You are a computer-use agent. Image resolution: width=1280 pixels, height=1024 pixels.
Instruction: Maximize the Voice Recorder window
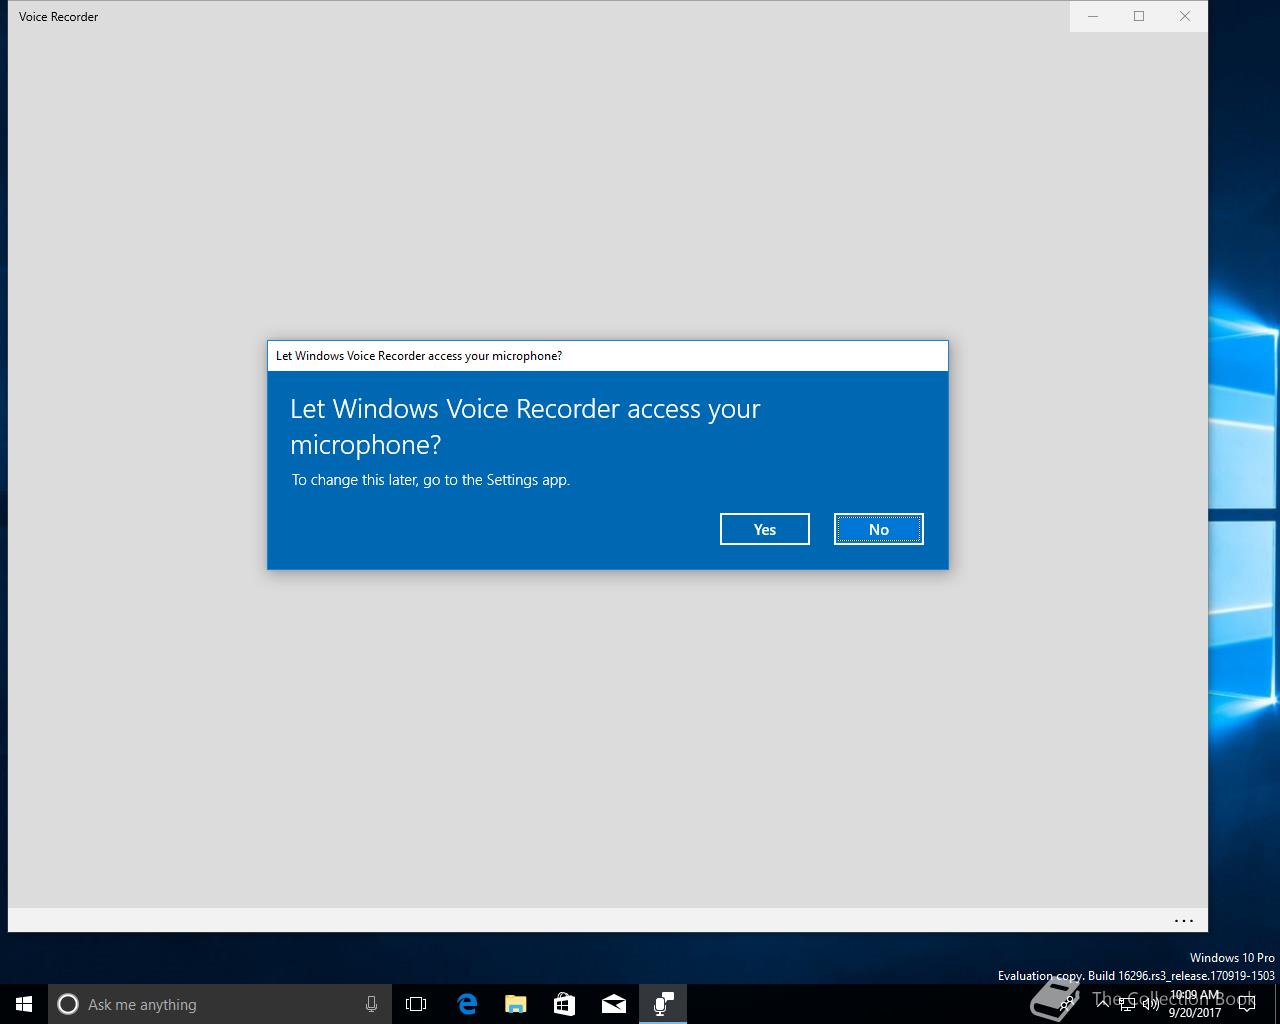coord(1139,16)
